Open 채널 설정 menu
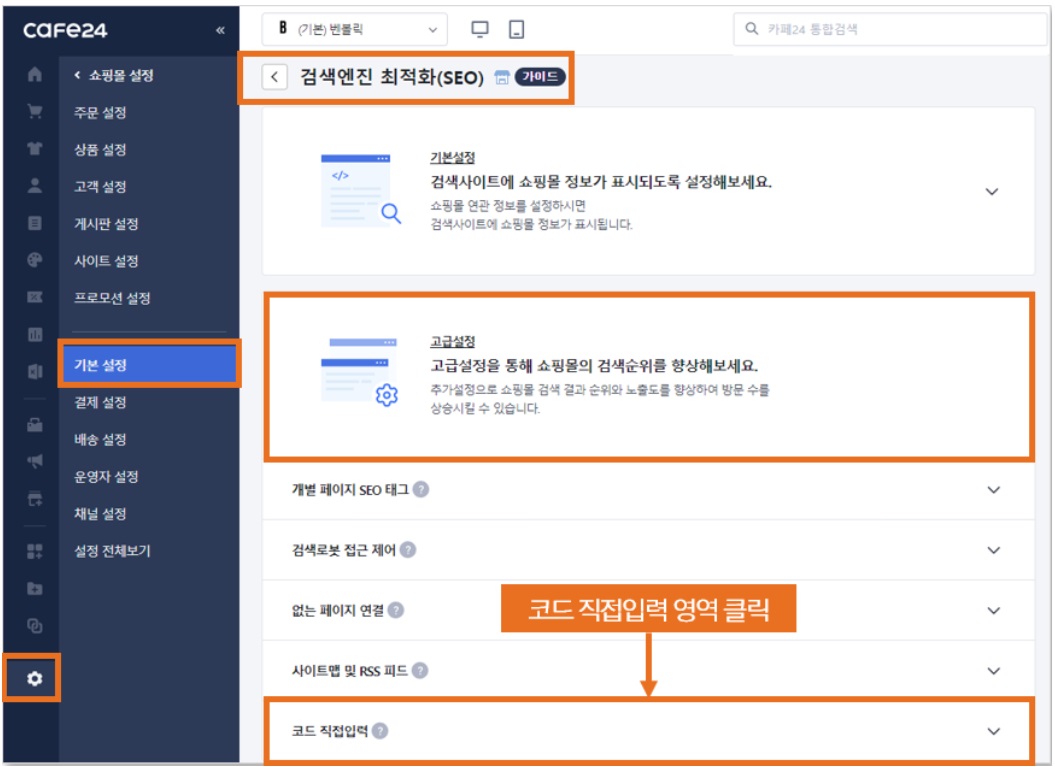 point(100,513)
